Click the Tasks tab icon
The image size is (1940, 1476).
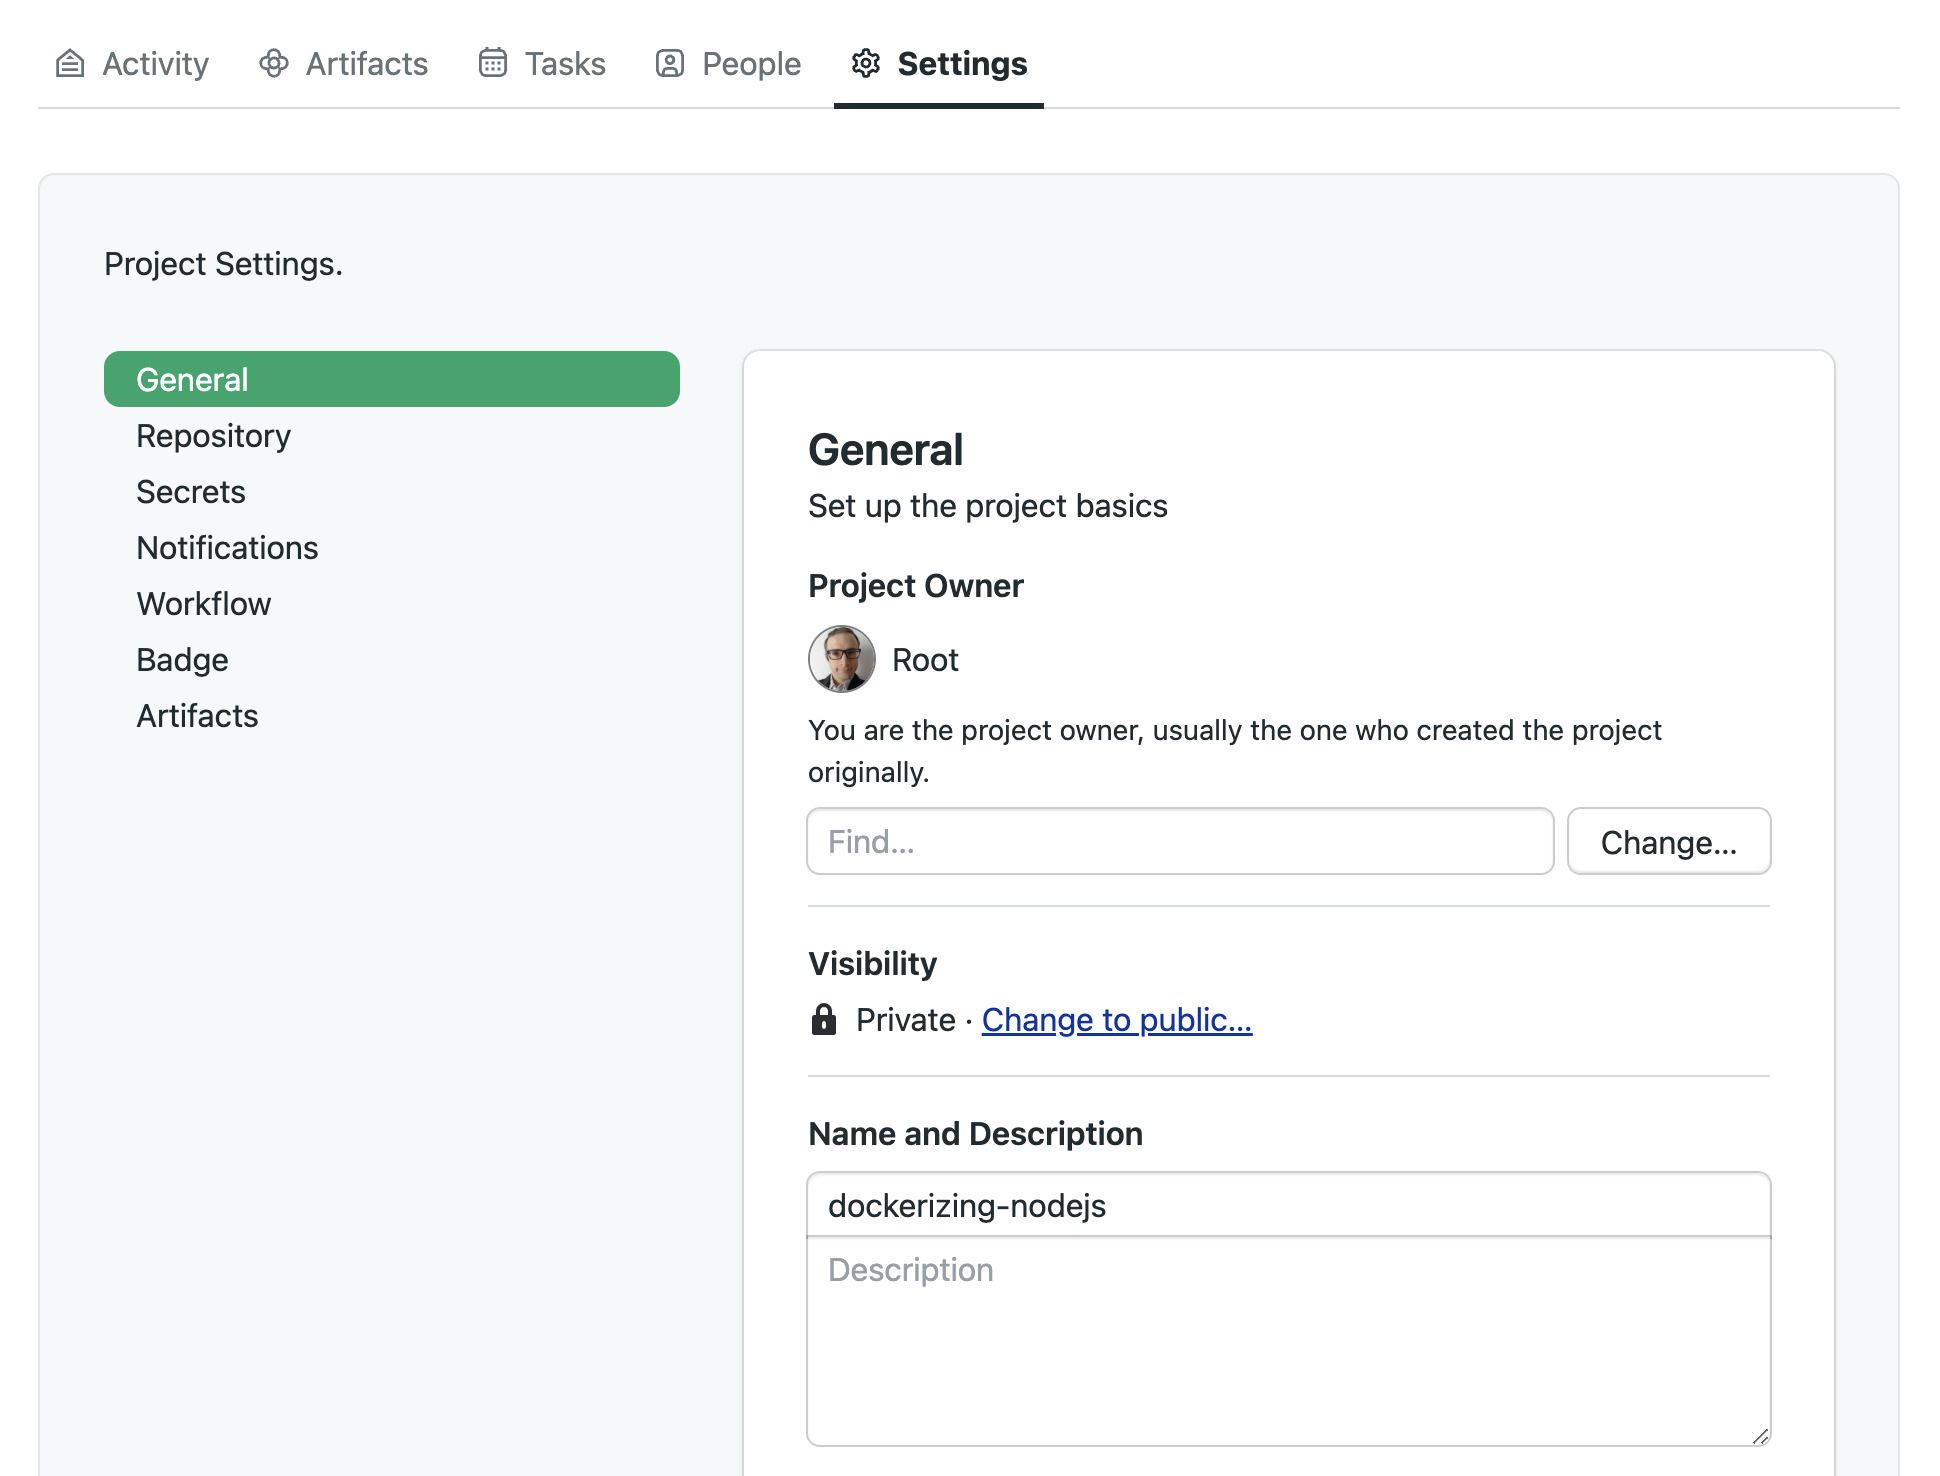coord(492,62)
